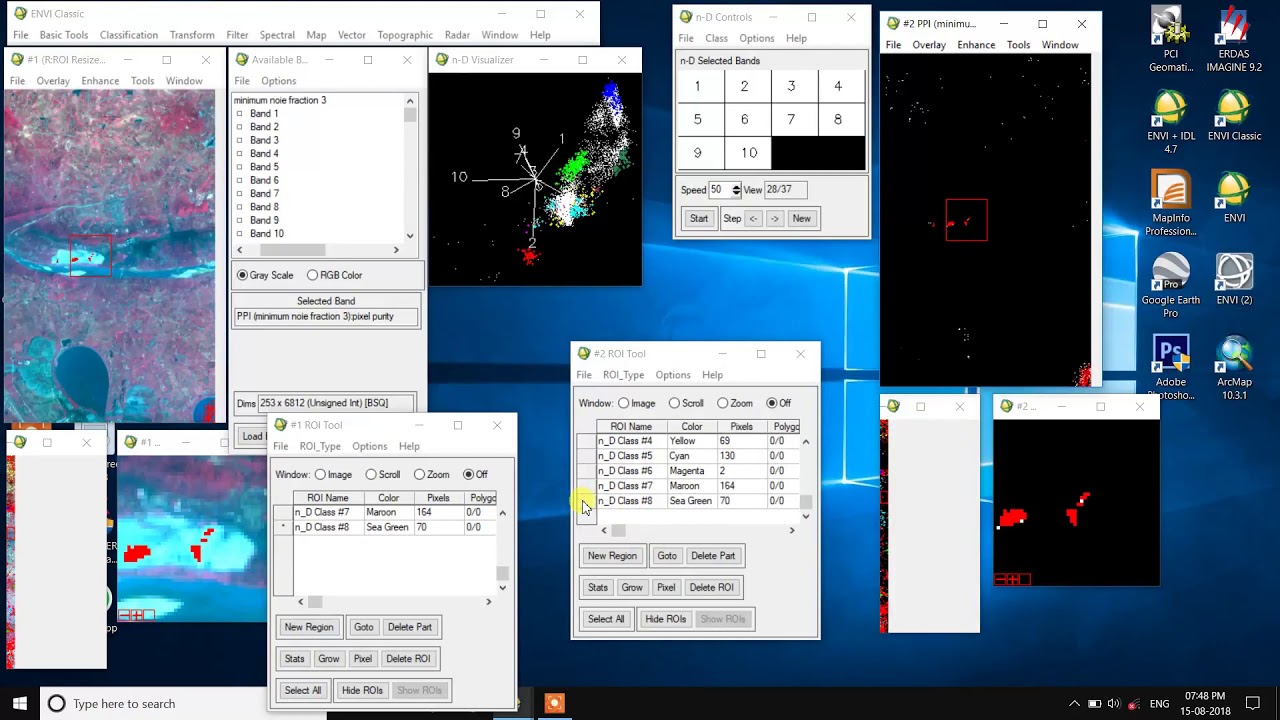Launch ENVI + IDL 4.7 desktop icon
Screen dimensions: 1280x720
click(1170, 122)
